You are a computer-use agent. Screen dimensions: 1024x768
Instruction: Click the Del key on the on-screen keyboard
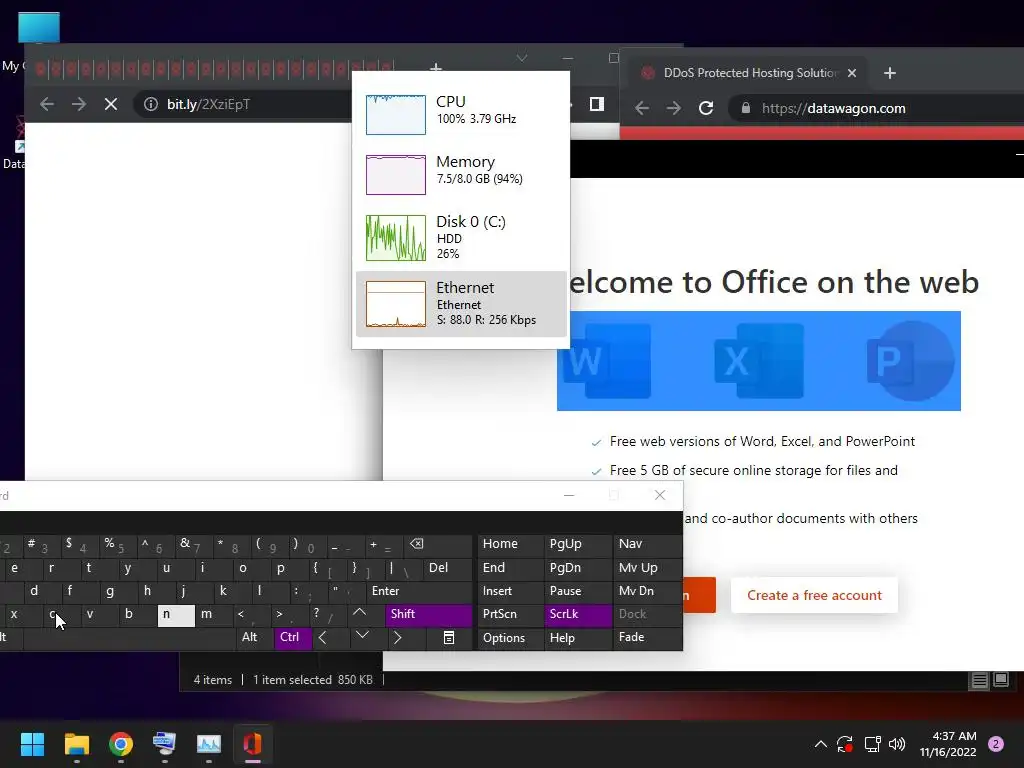coord(447,568)
